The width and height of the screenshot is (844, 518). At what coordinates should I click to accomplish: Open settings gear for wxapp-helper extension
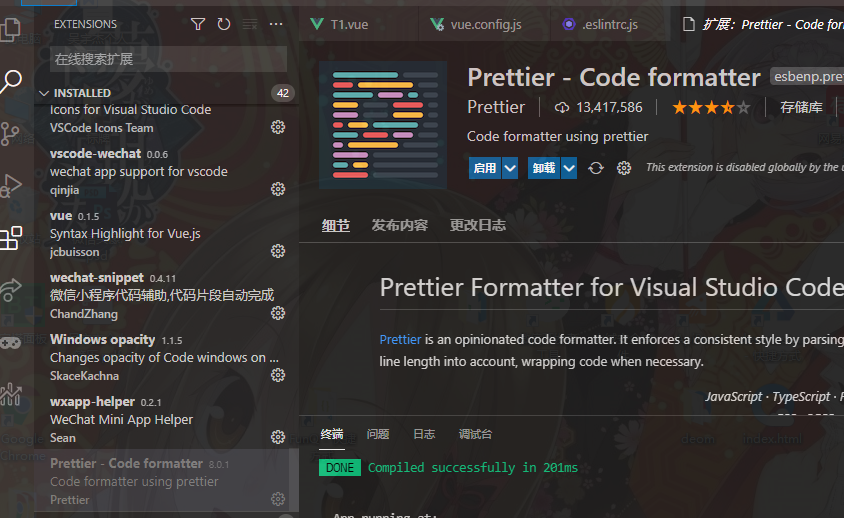pyautogui.click(x=278, y=437)
